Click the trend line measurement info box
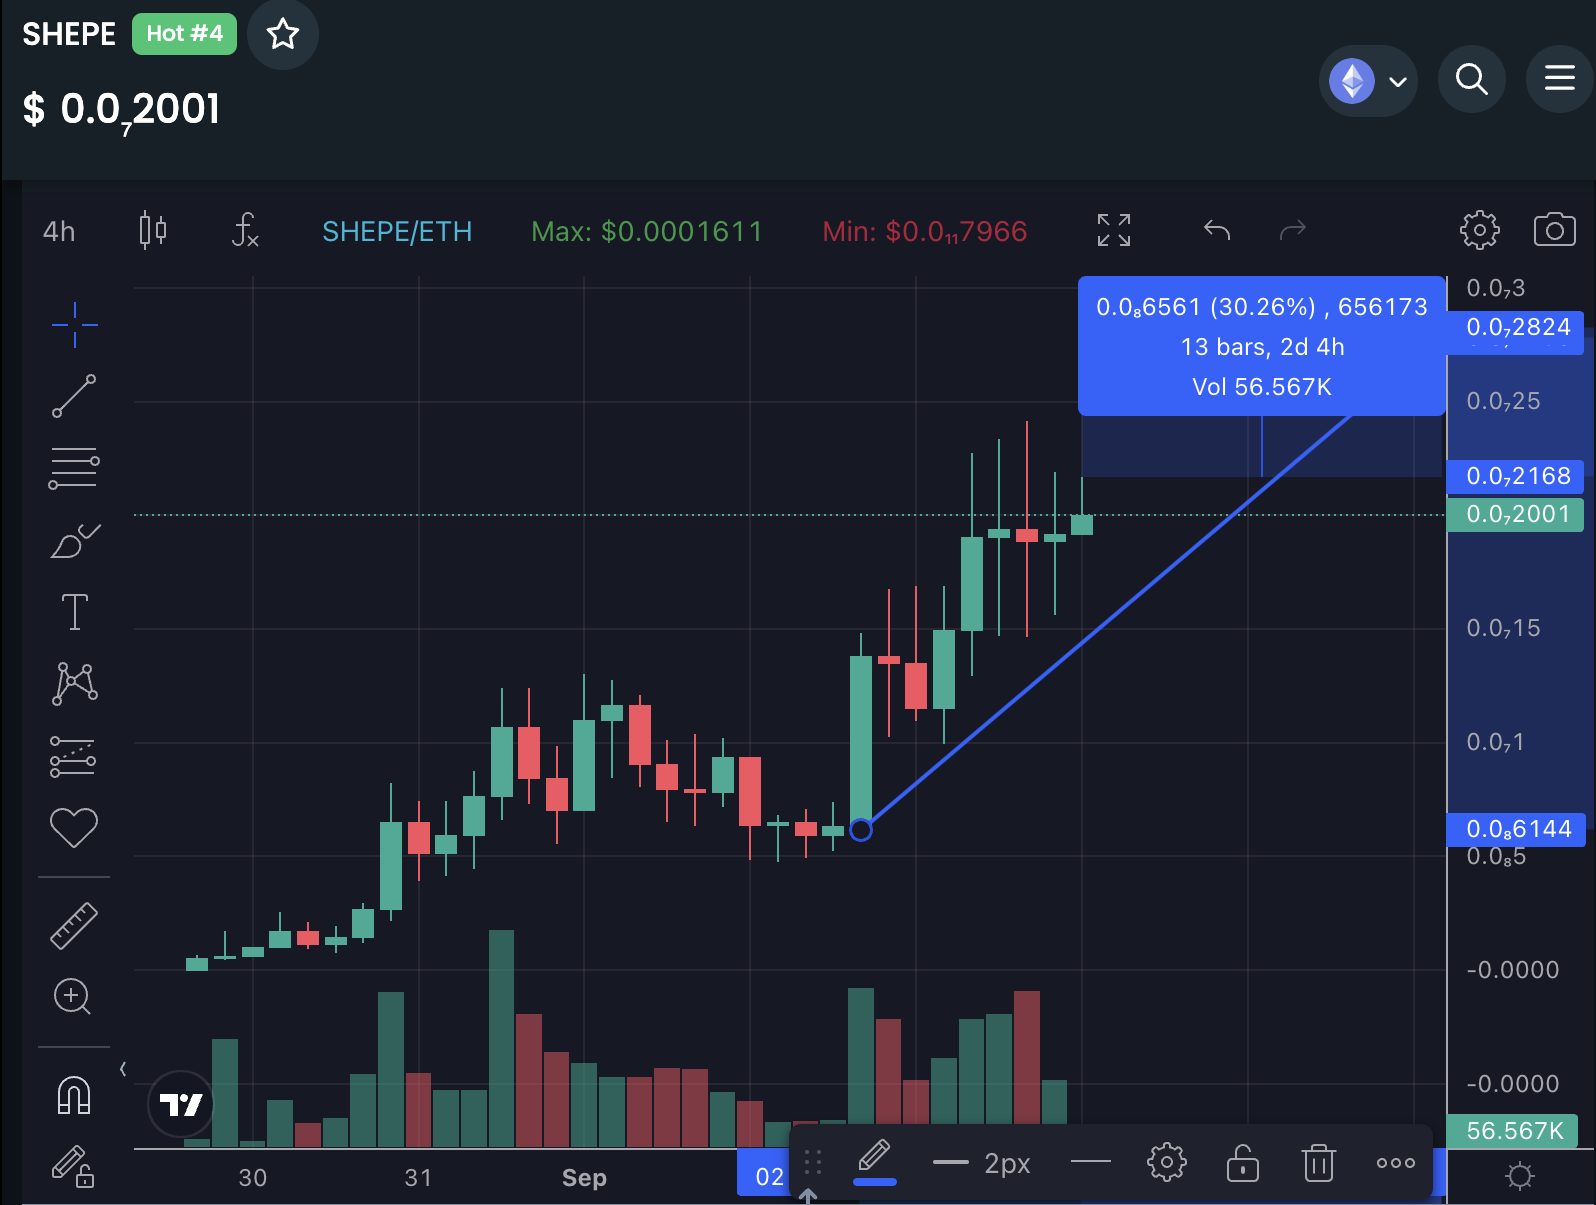The height and width of the screenshot is (1205, 1596). click(1262, 346)
